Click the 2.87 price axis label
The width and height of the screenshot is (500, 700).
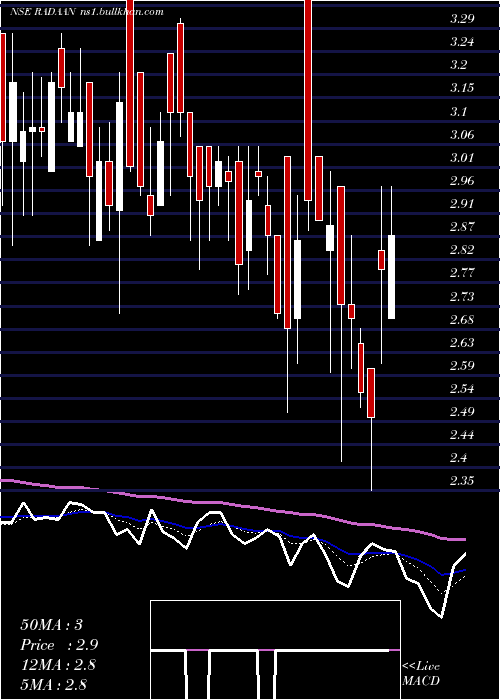pos(462,227)
